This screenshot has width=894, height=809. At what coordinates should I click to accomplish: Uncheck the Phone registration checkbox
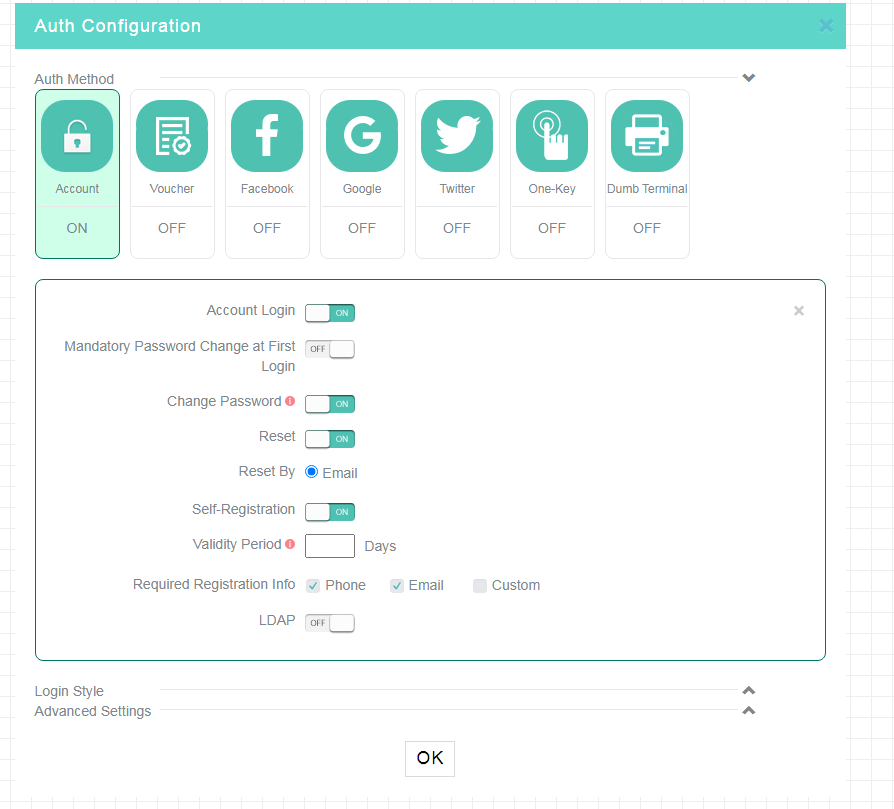coord(313,586)
